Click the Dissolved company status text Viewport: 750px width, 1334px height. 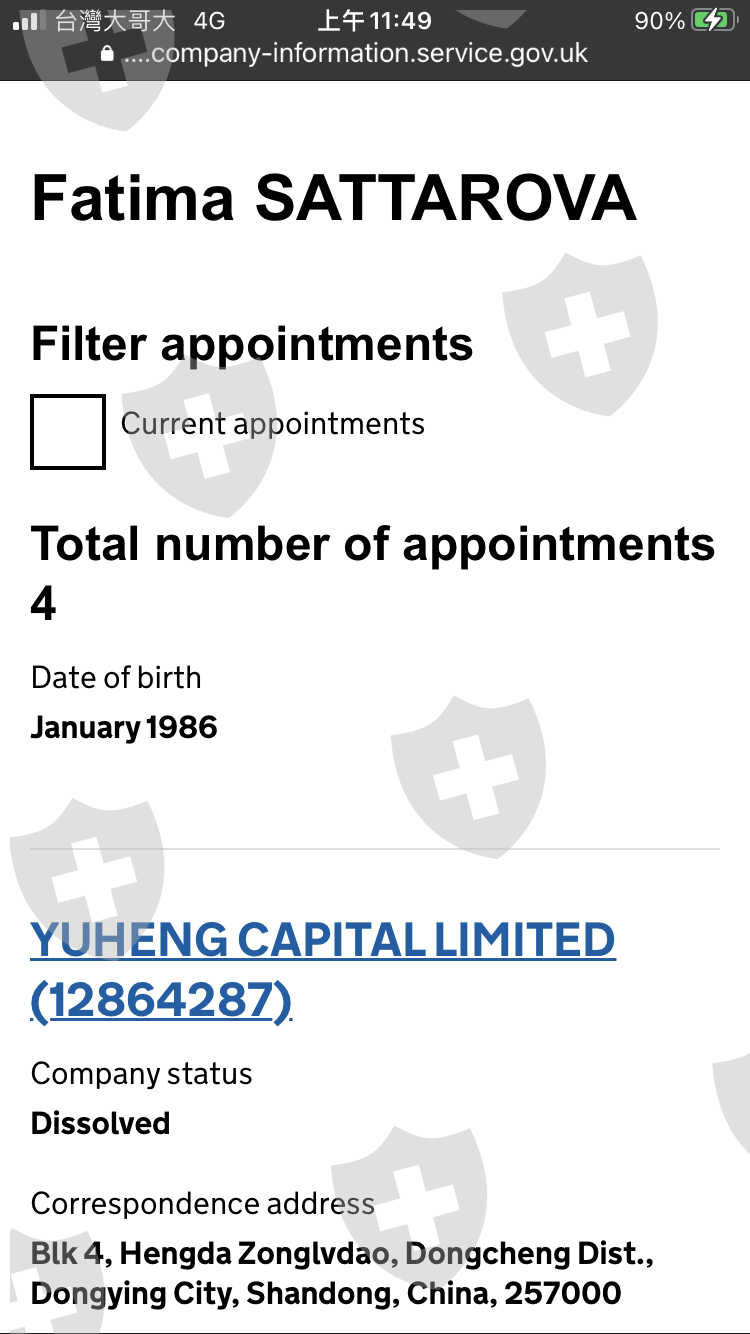coord(100,1123)
